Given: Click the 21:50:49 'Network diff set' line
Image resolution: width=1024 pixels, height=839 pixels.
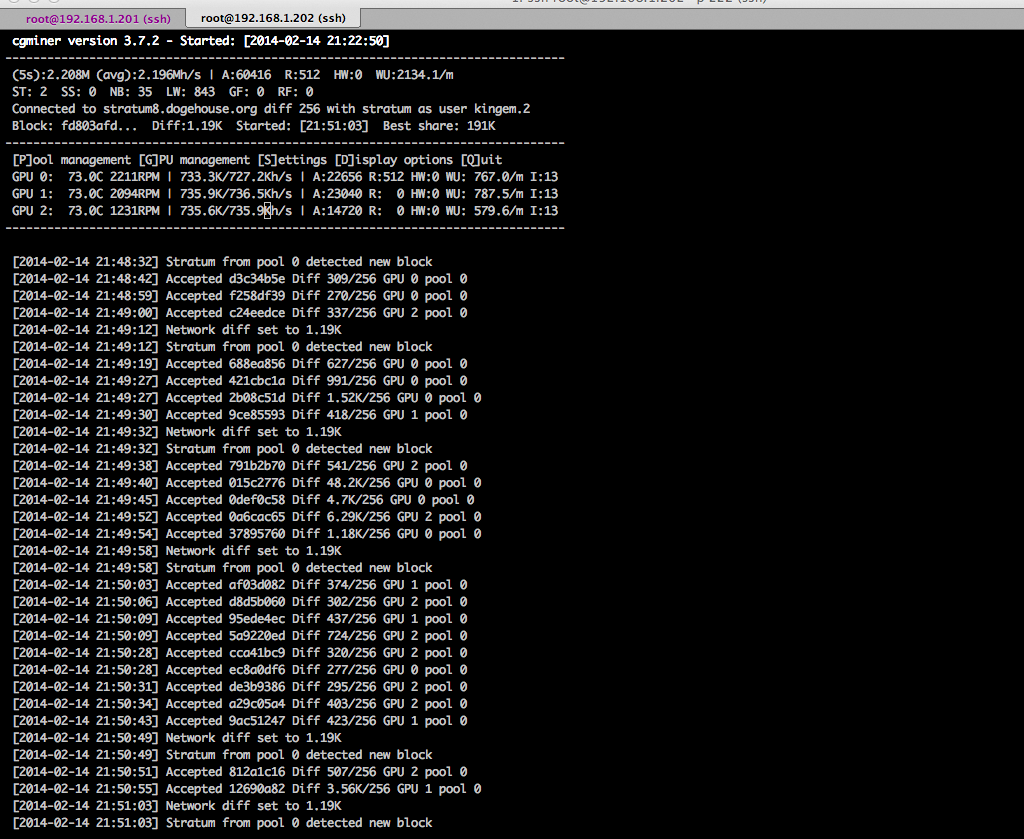Looking at the screenshot, I should pyautogui.click(x=177, y=737).
